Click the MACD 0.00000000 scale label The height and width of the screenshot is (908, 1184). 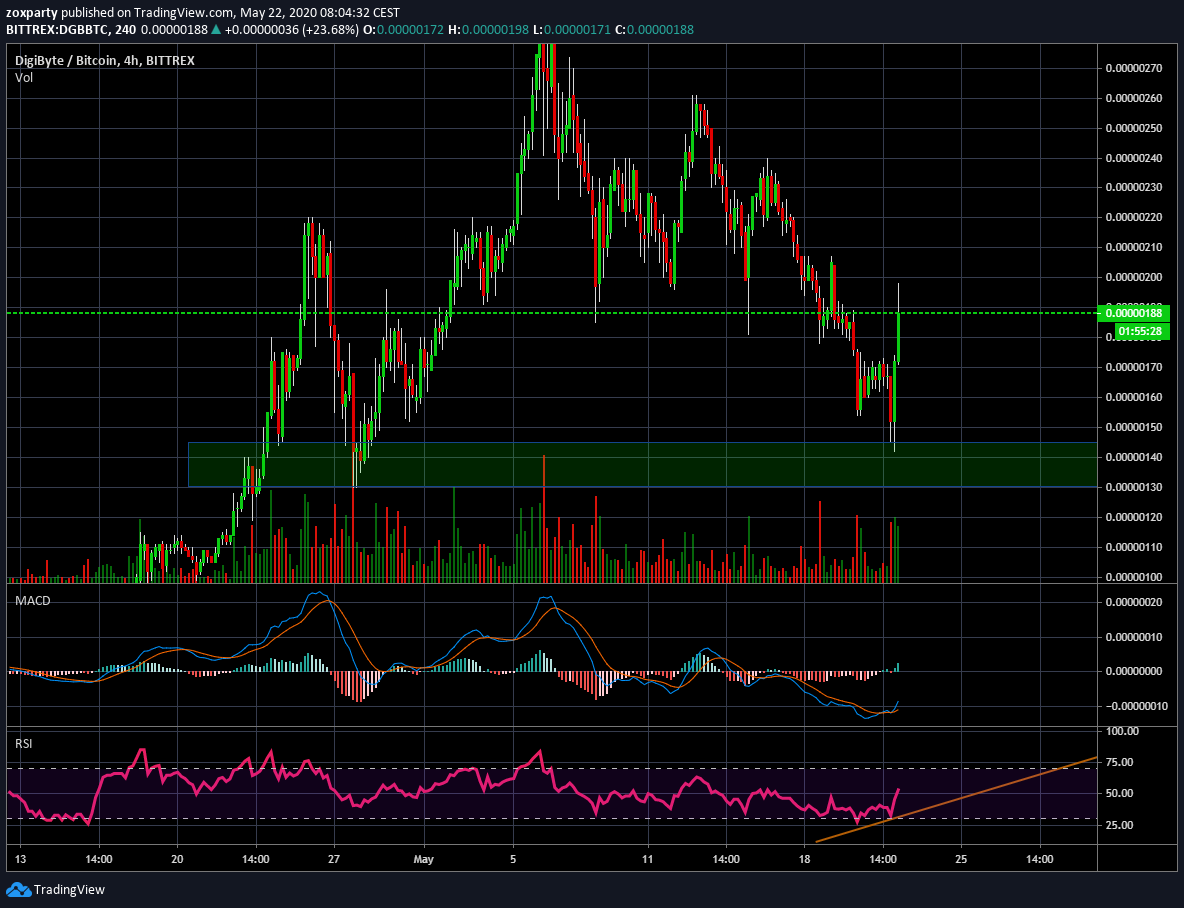(1133, 671)
